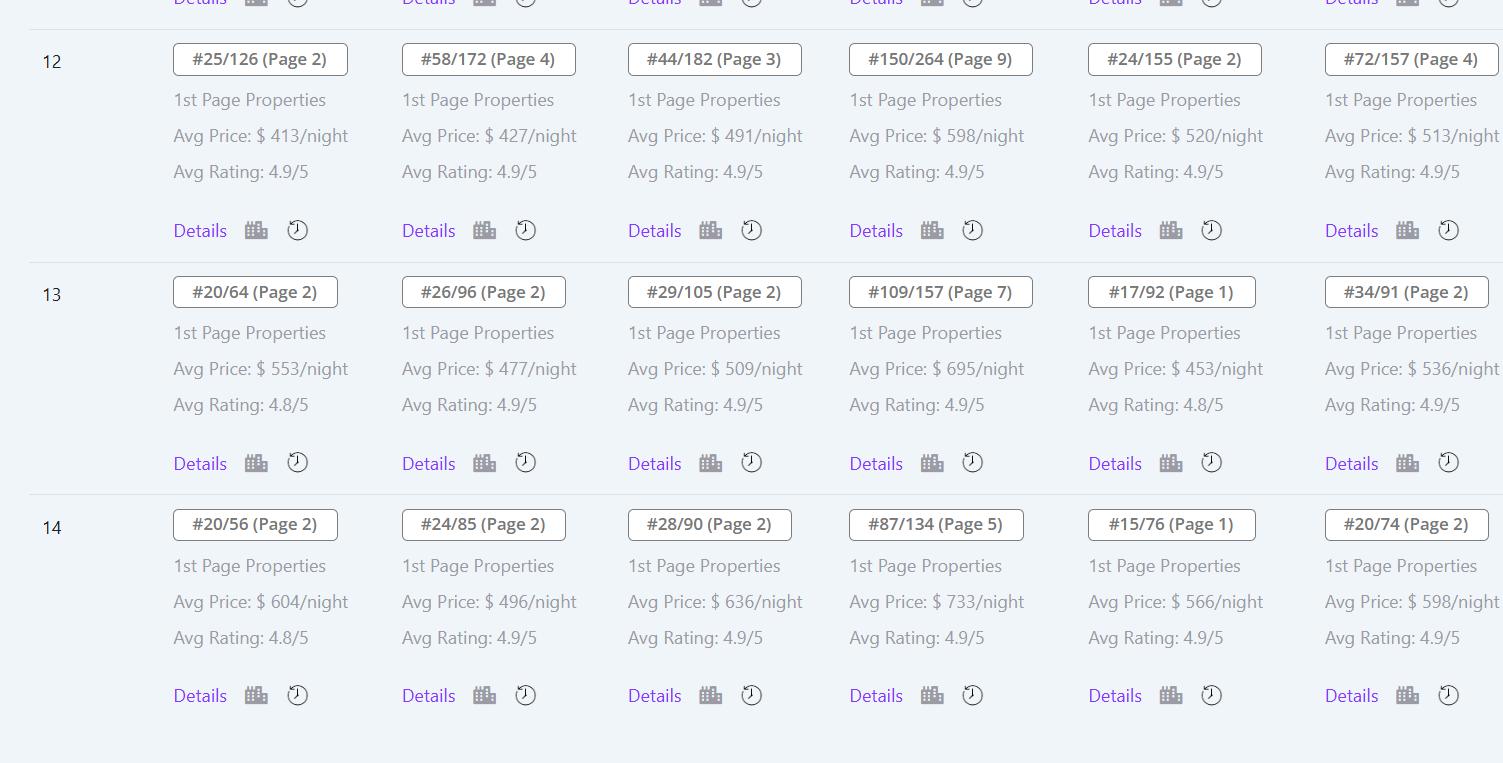Click Details link in the #109/157 cell
The height and width of the screenshot is (763, 1503).
876,463
